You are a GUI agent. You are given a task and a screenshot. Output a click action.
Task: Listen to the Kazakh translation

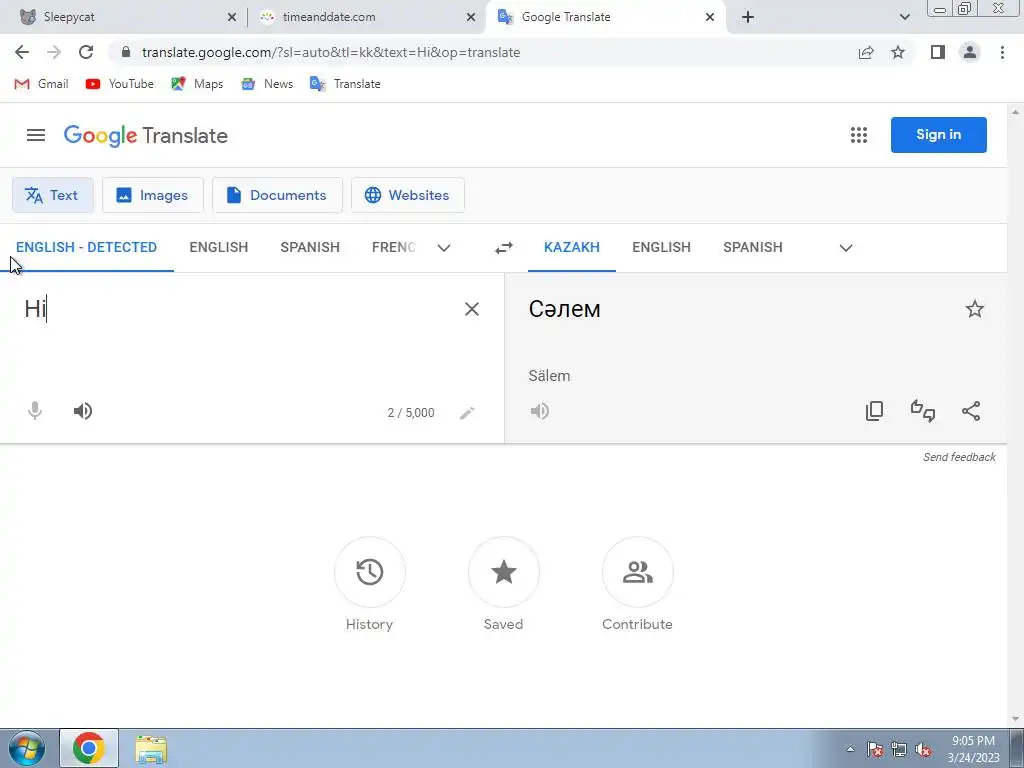539,411
